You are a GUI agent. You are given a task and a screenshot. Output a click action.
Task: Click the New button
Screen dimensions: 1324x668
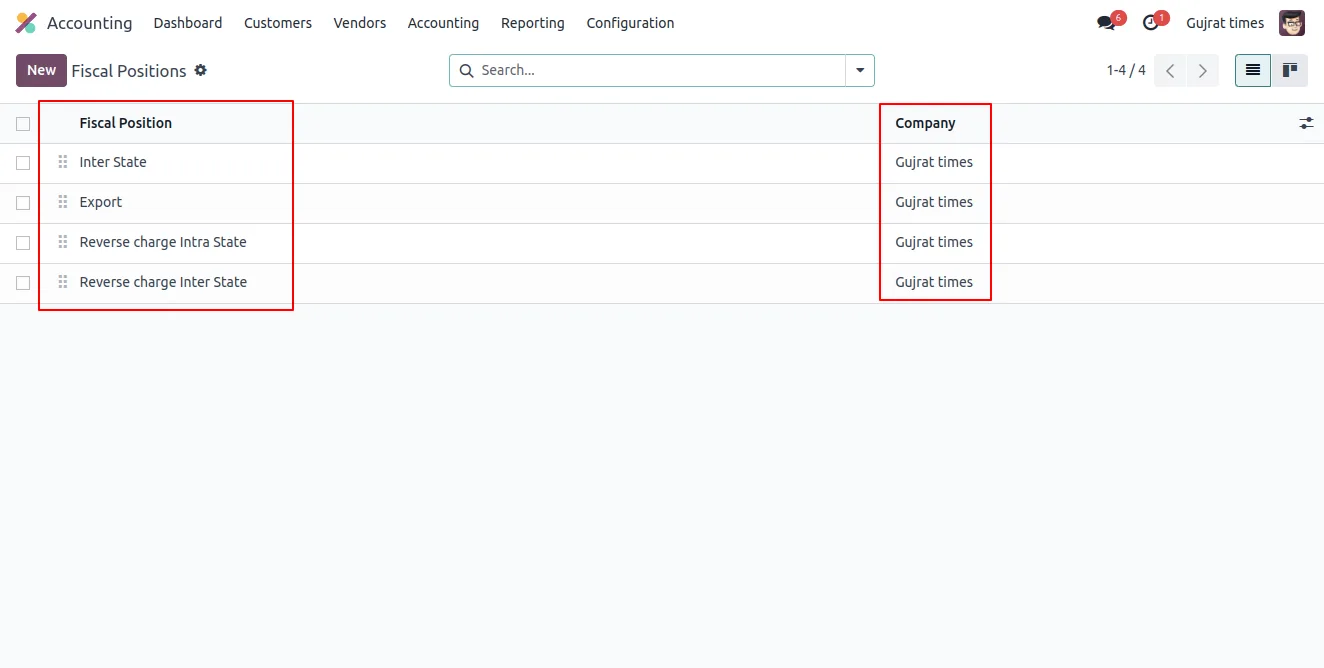pyautogui.click(x=42, y=70)
